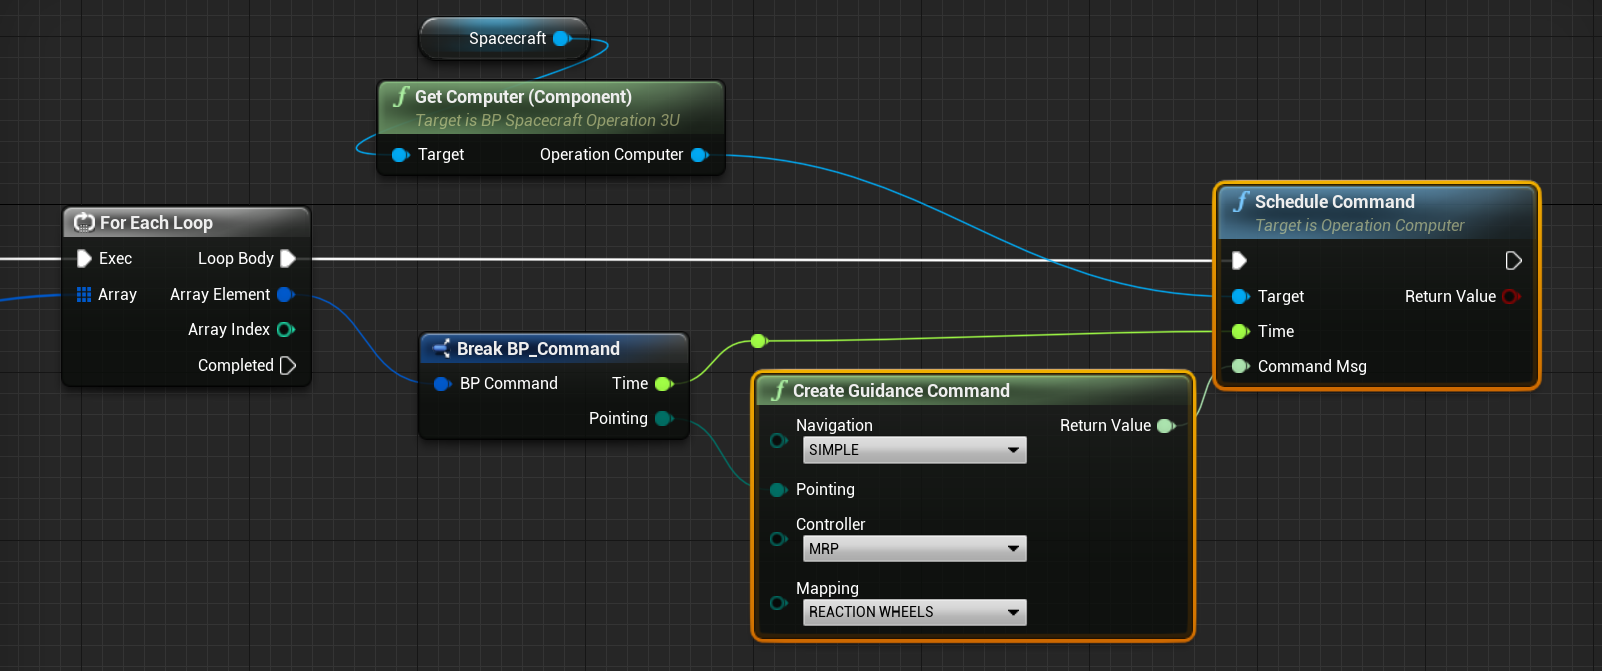Click the Command Msg input pin

point(1240,367)
